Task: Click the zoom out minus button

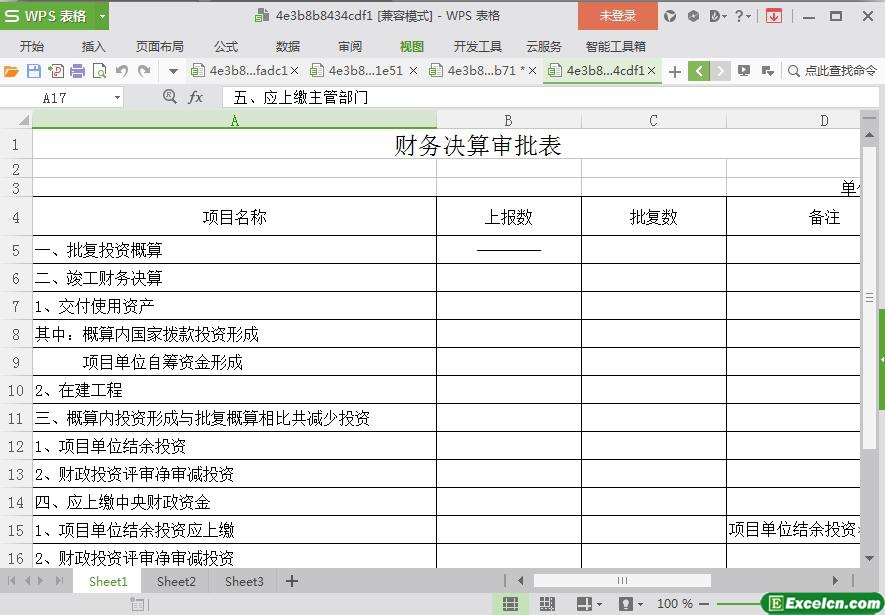Action: pyautogui.click(x=703, y=604)
